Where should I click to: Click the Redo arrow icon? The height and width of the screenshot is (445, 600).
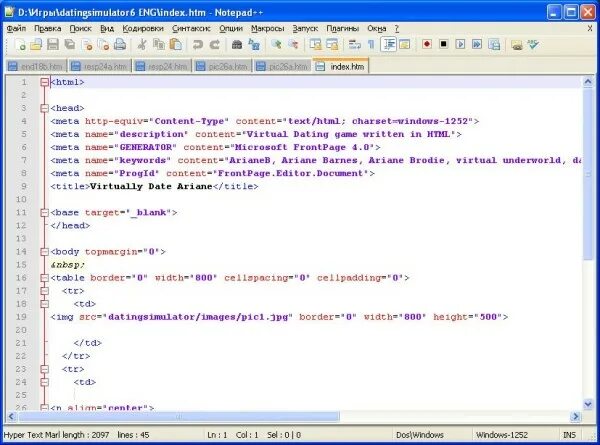(x=215, y=45)
